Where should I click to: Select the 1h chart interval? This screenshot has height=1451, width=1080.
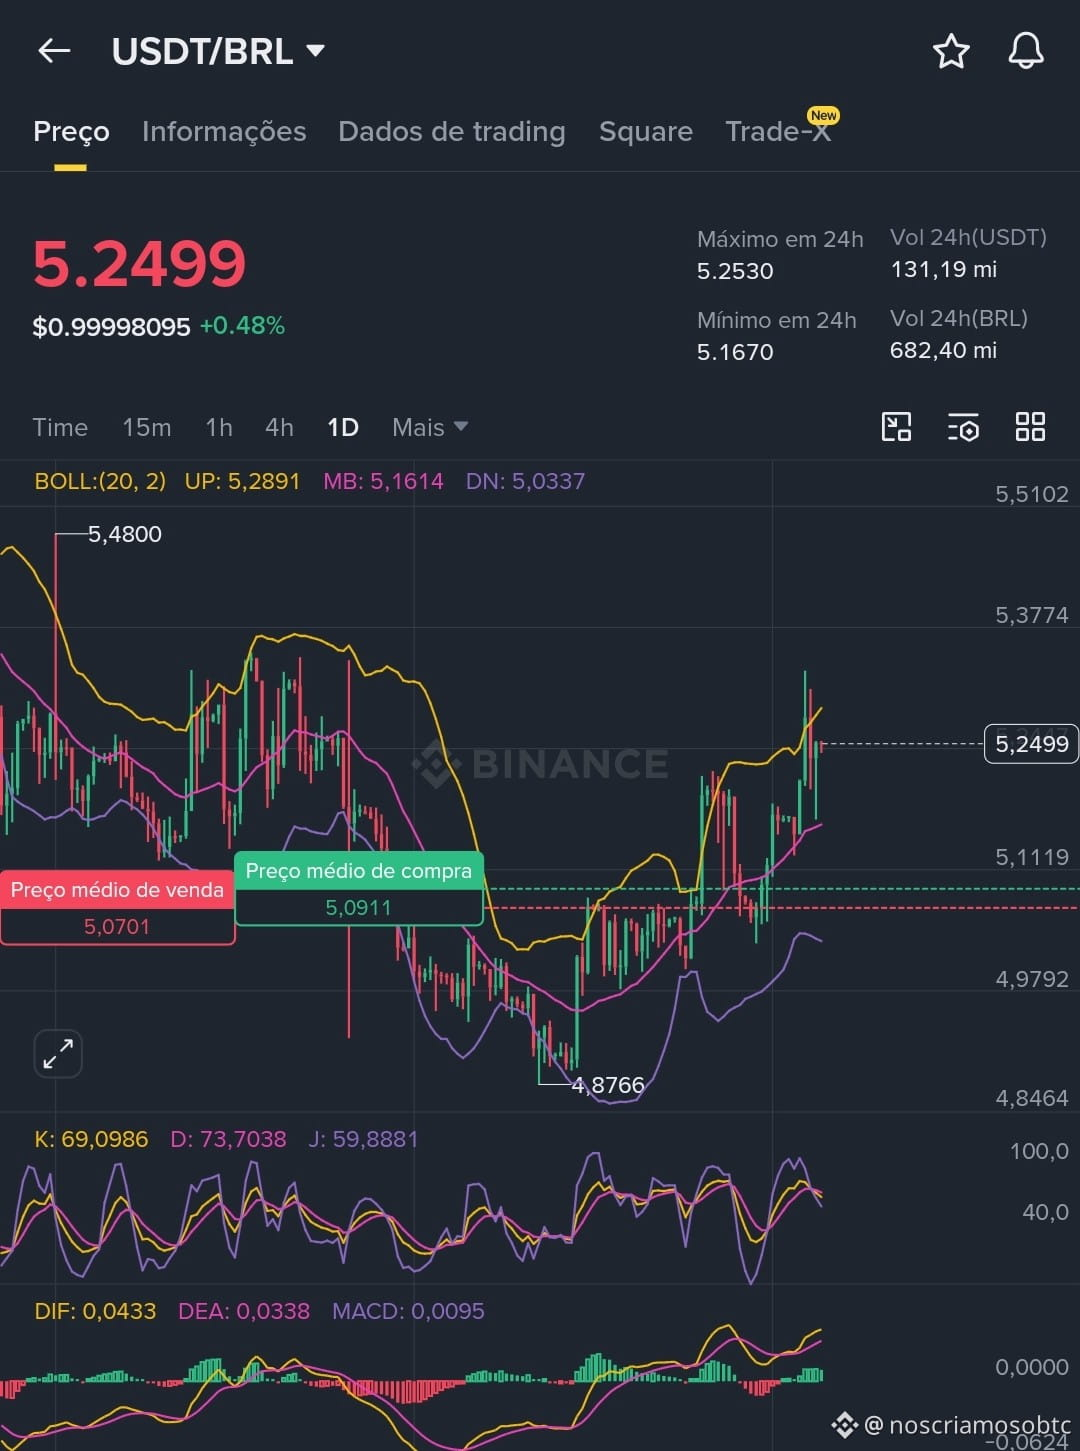click(219, 427)
